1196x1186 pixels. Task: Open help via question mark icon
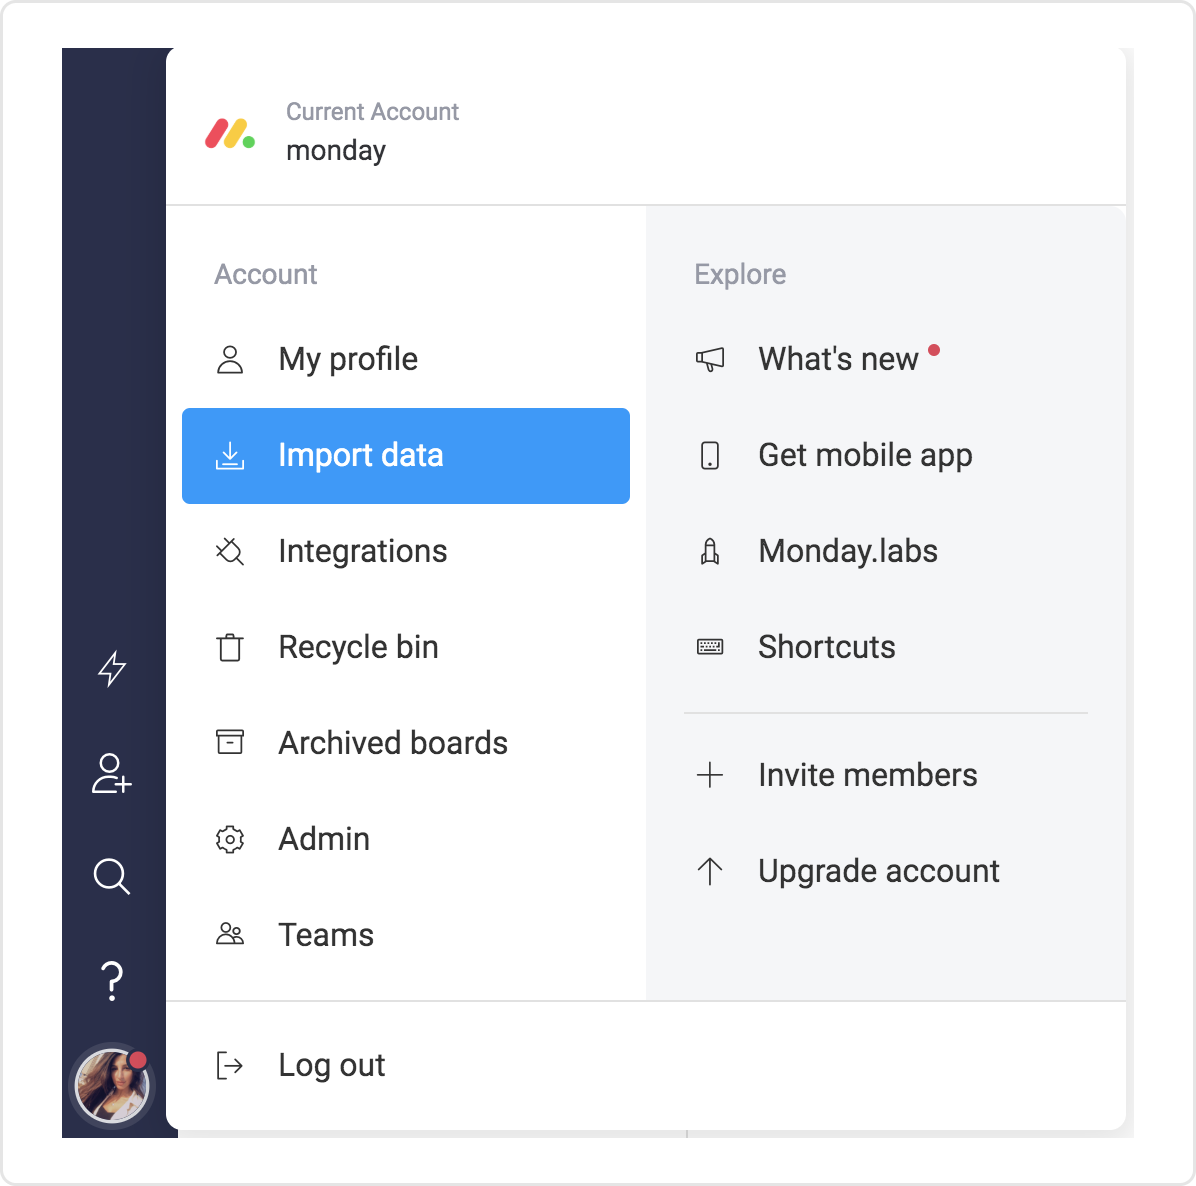point(112,981)
